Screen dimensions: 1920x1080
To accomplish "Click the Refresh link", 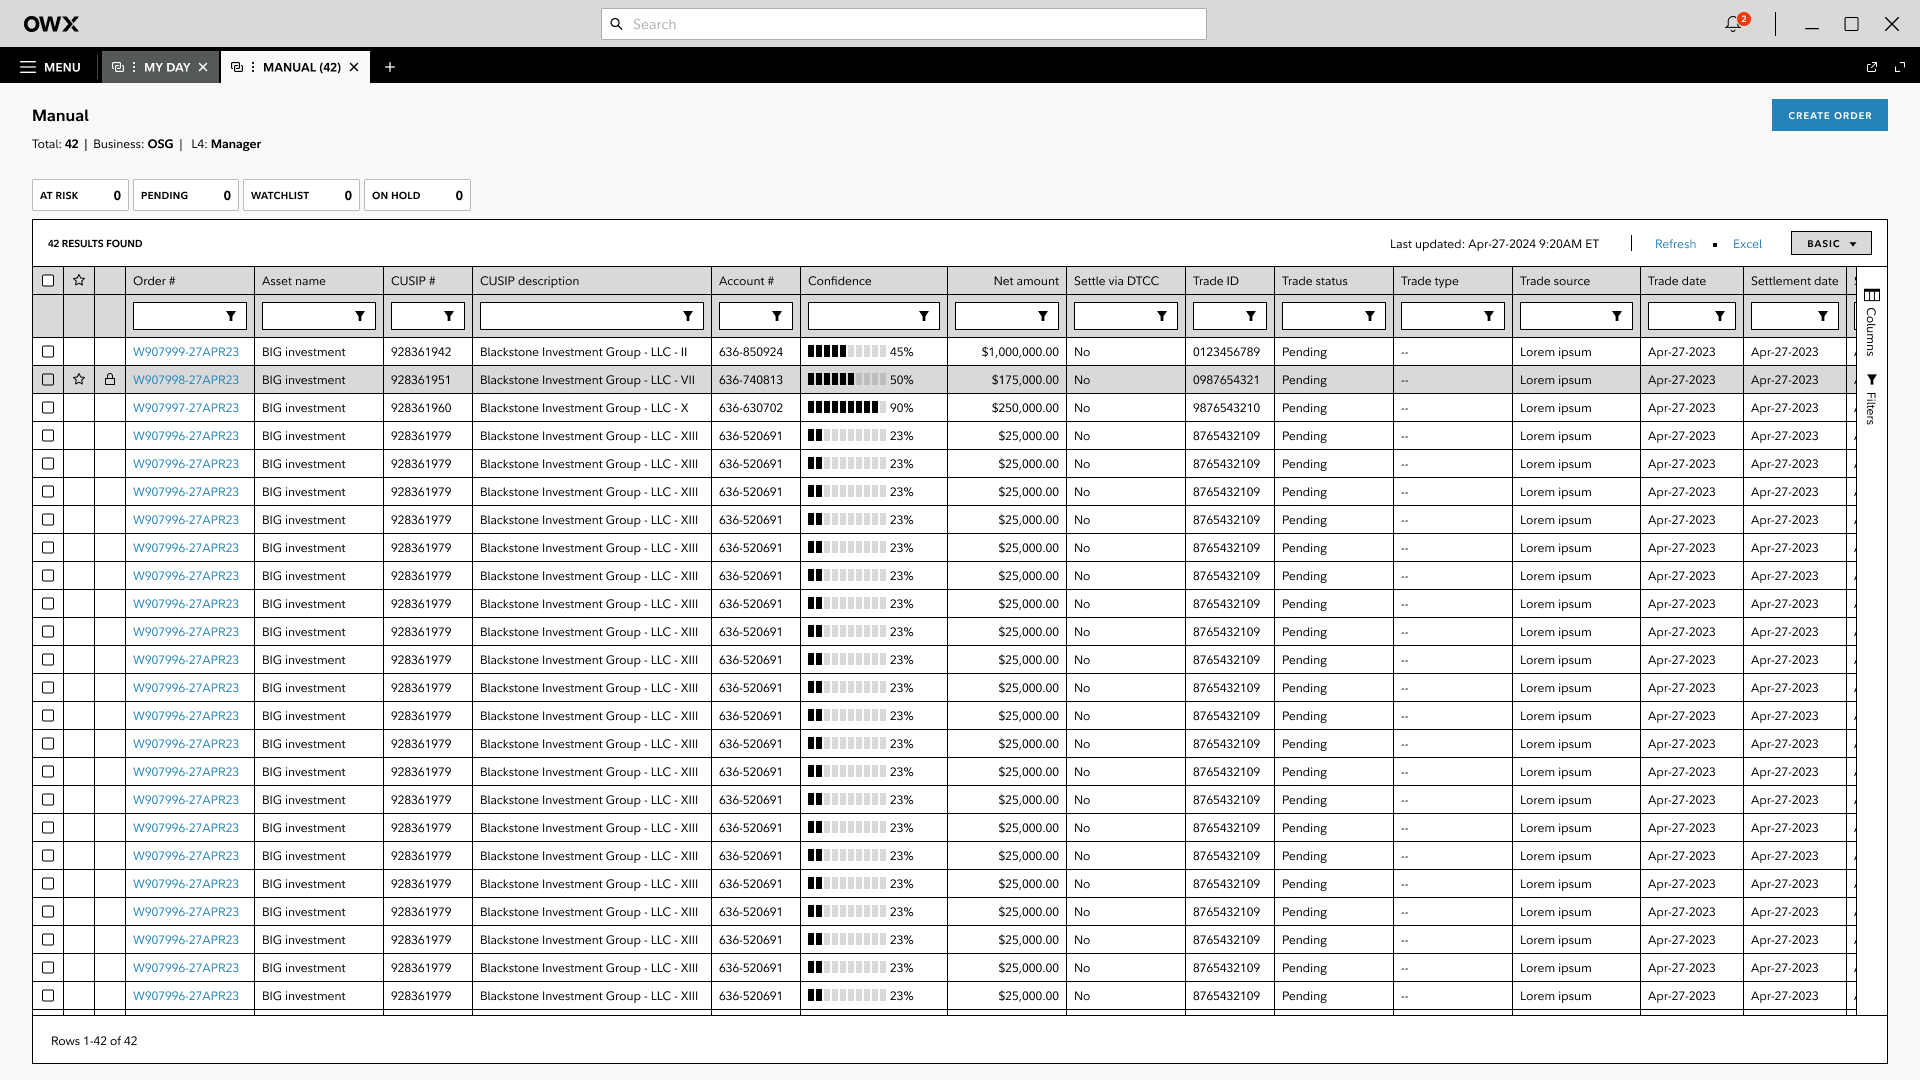I will coord(1675,244).
